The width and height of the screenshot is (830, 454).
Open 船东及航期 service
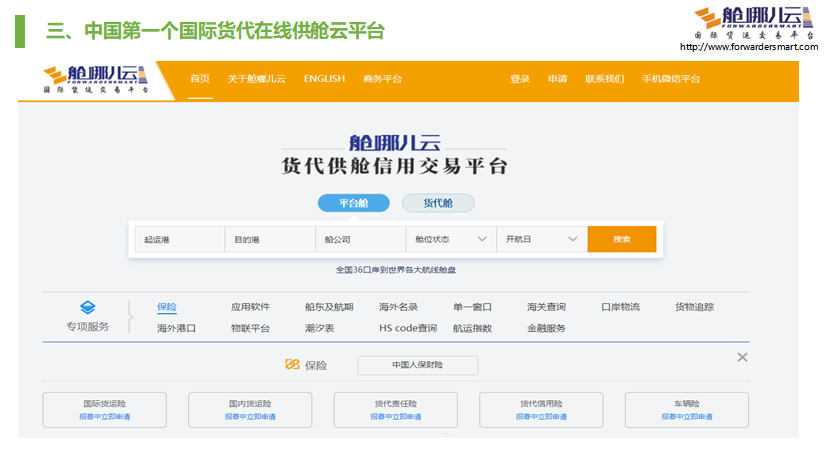pyautogui.click(x=329, y=307)
